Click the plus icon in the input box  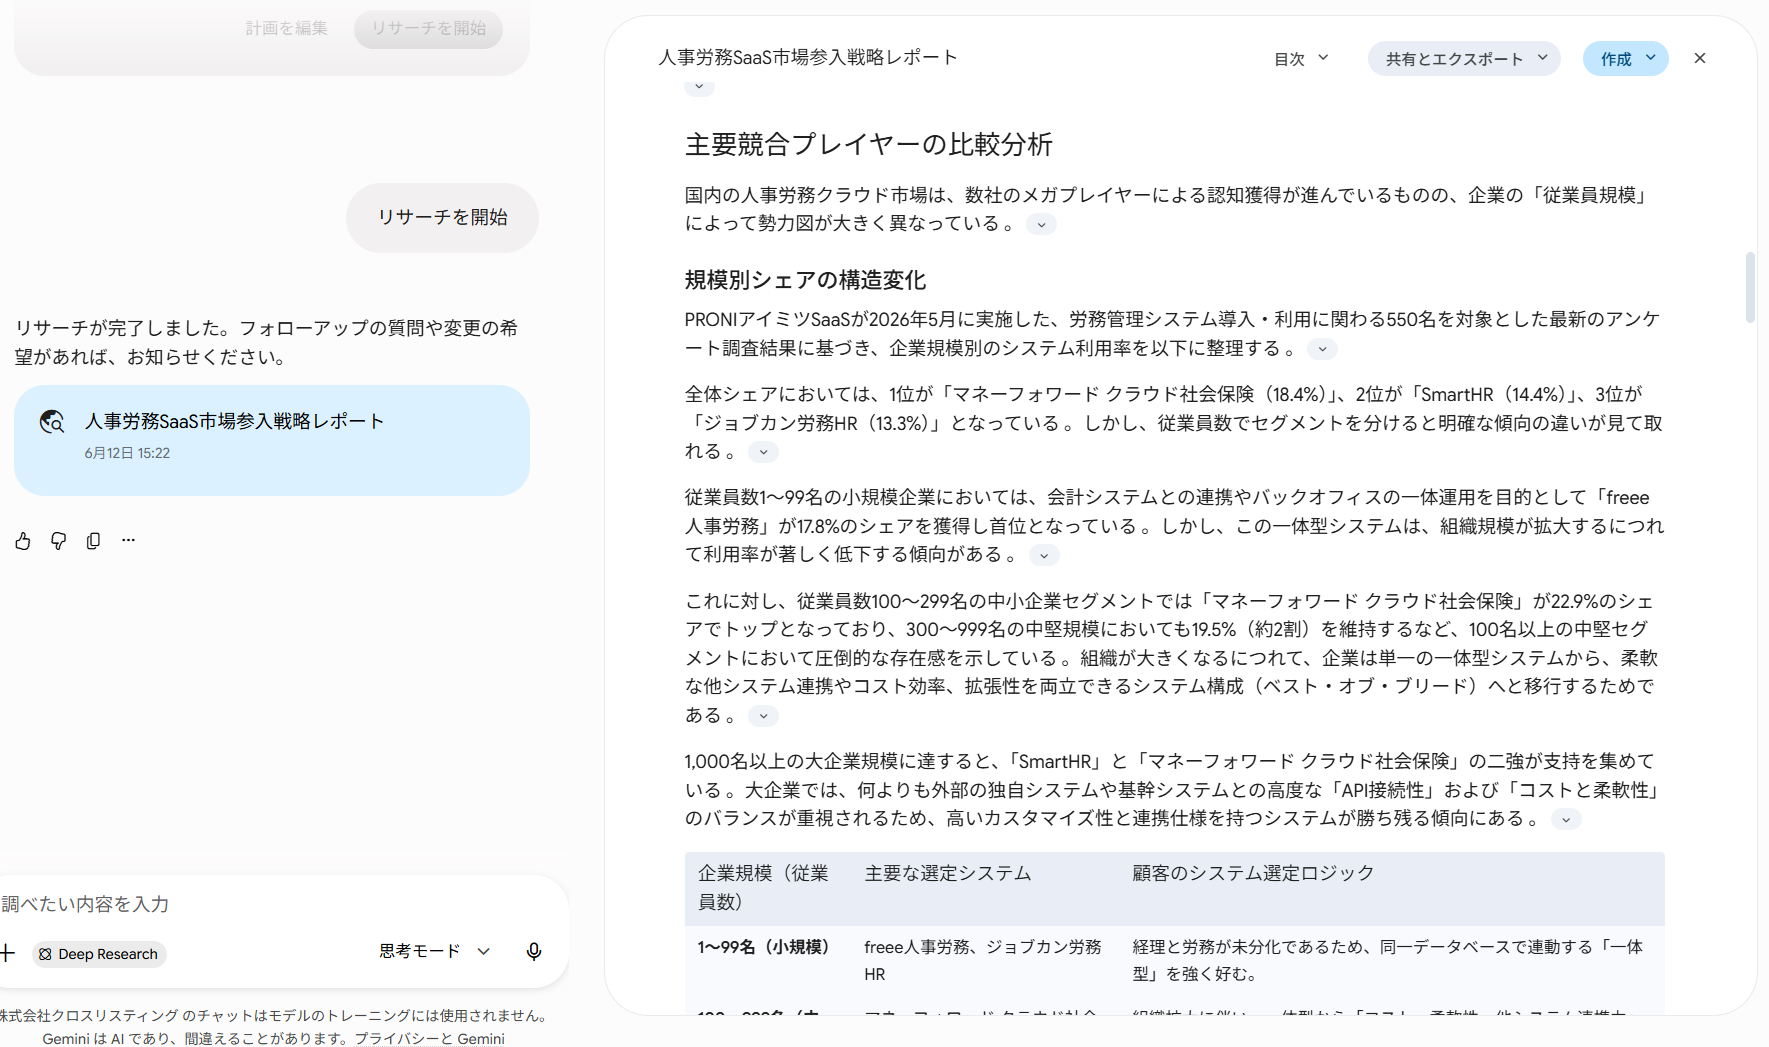tap(7, 953)
